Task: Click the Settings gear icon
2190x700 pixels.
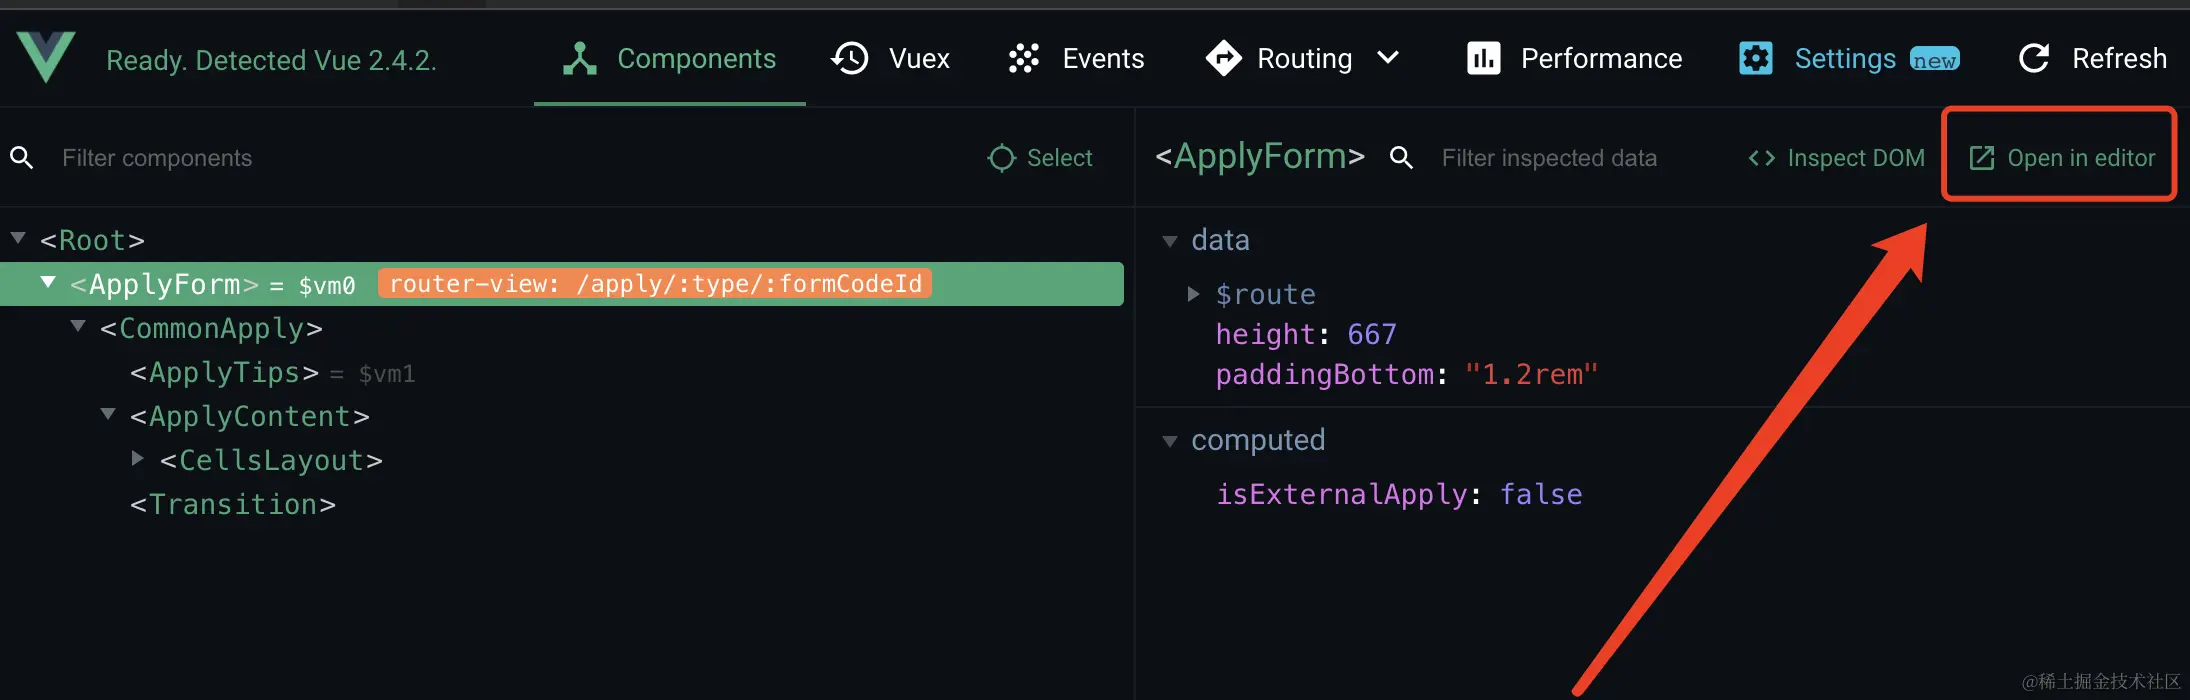Action: pyautogui.click(x=1755, y=59)
